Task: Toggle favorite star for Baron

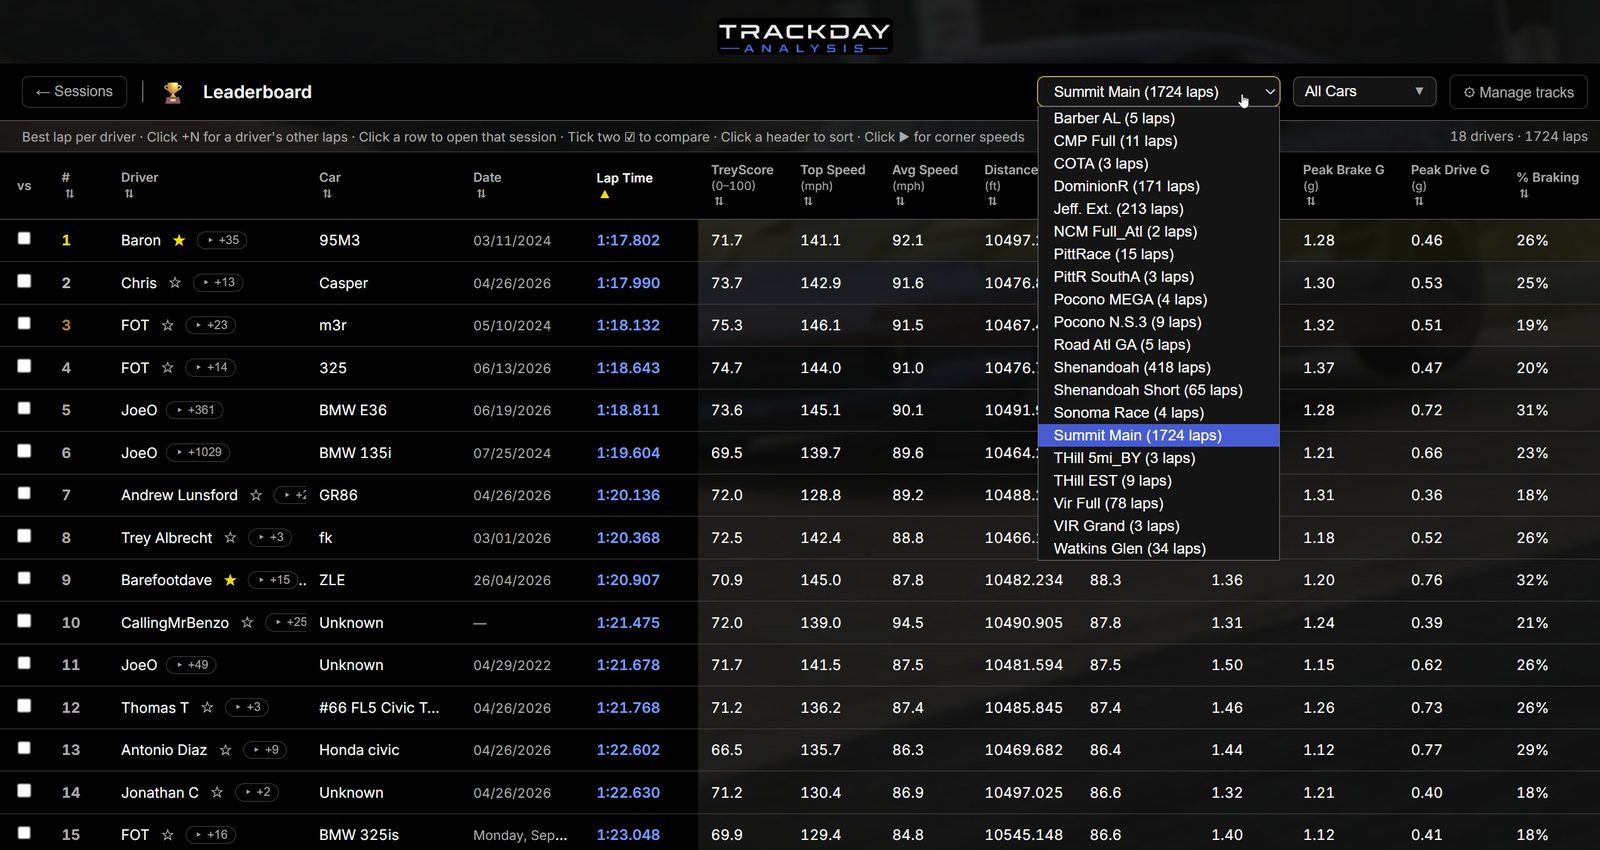Action: [179, 240]
